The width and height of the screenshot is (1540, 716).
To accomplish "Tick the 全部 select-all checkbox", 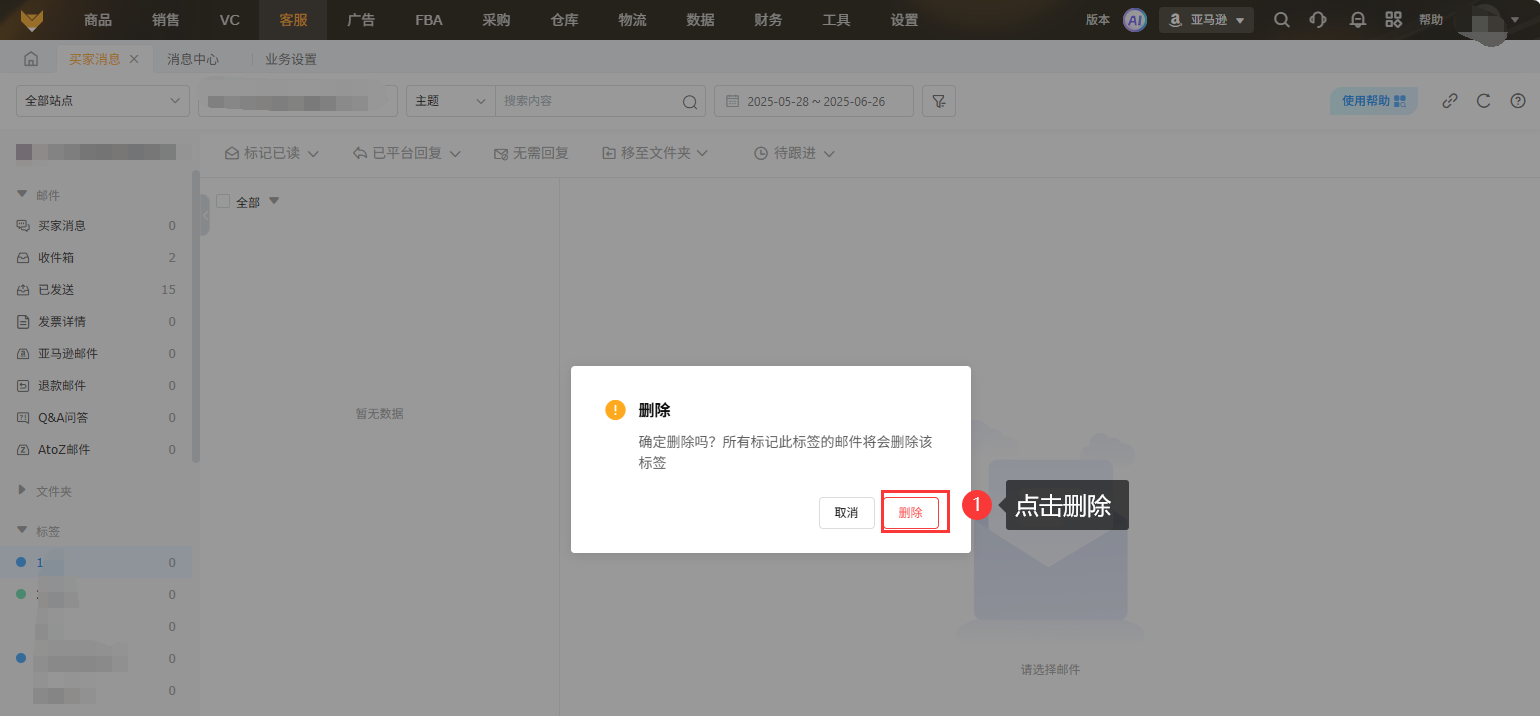I will pyautogui.click(x=223, y=201).
